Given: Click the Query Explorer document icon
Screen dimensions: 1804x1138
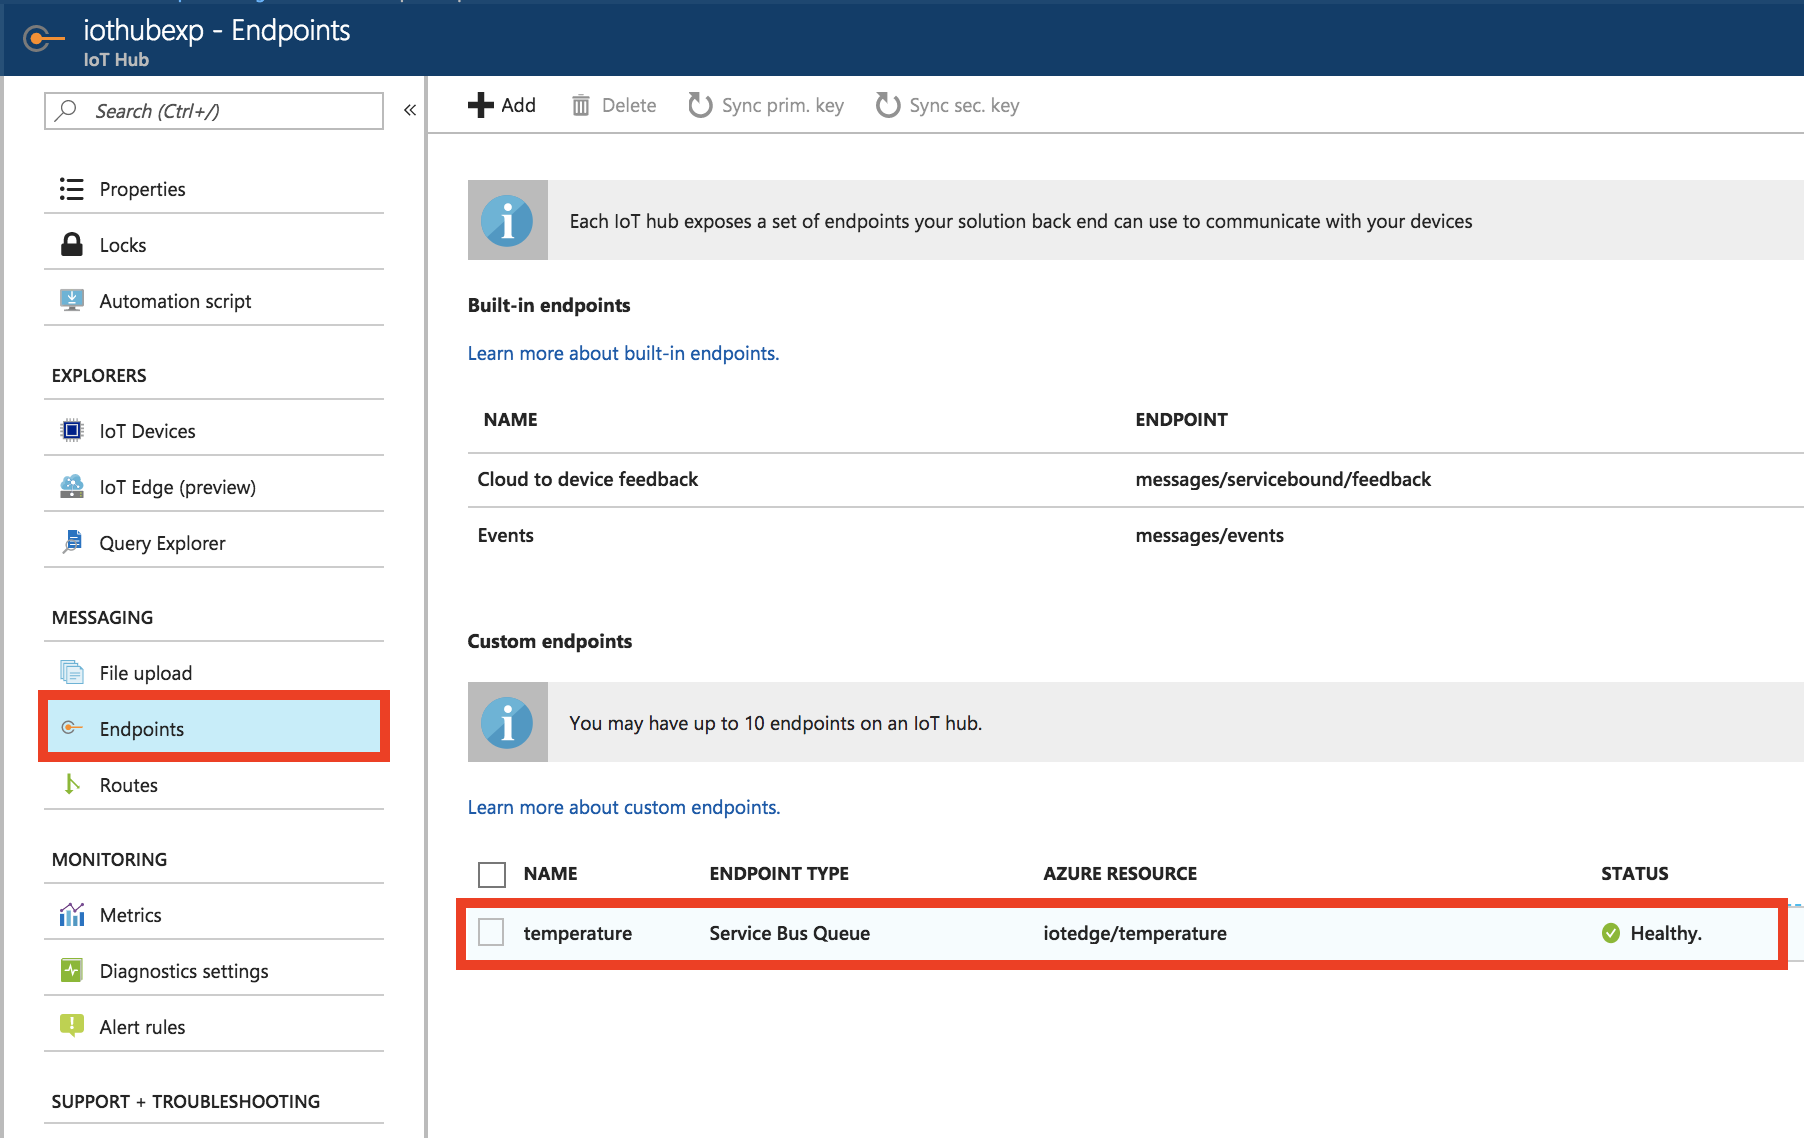Looking at the screenshot, I should (72, 542).
